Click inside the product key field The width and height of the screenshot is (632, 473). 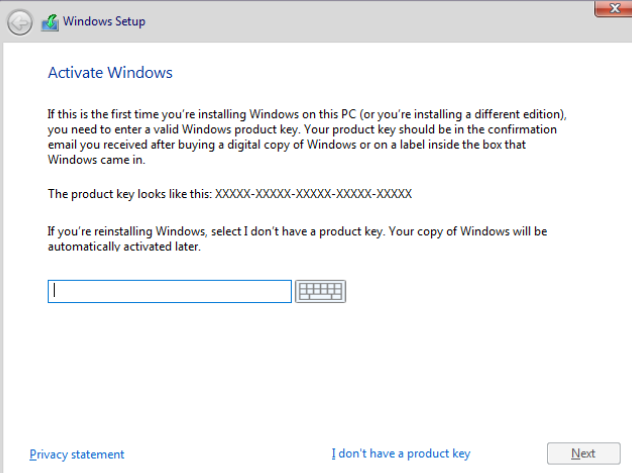pos(169,291)
